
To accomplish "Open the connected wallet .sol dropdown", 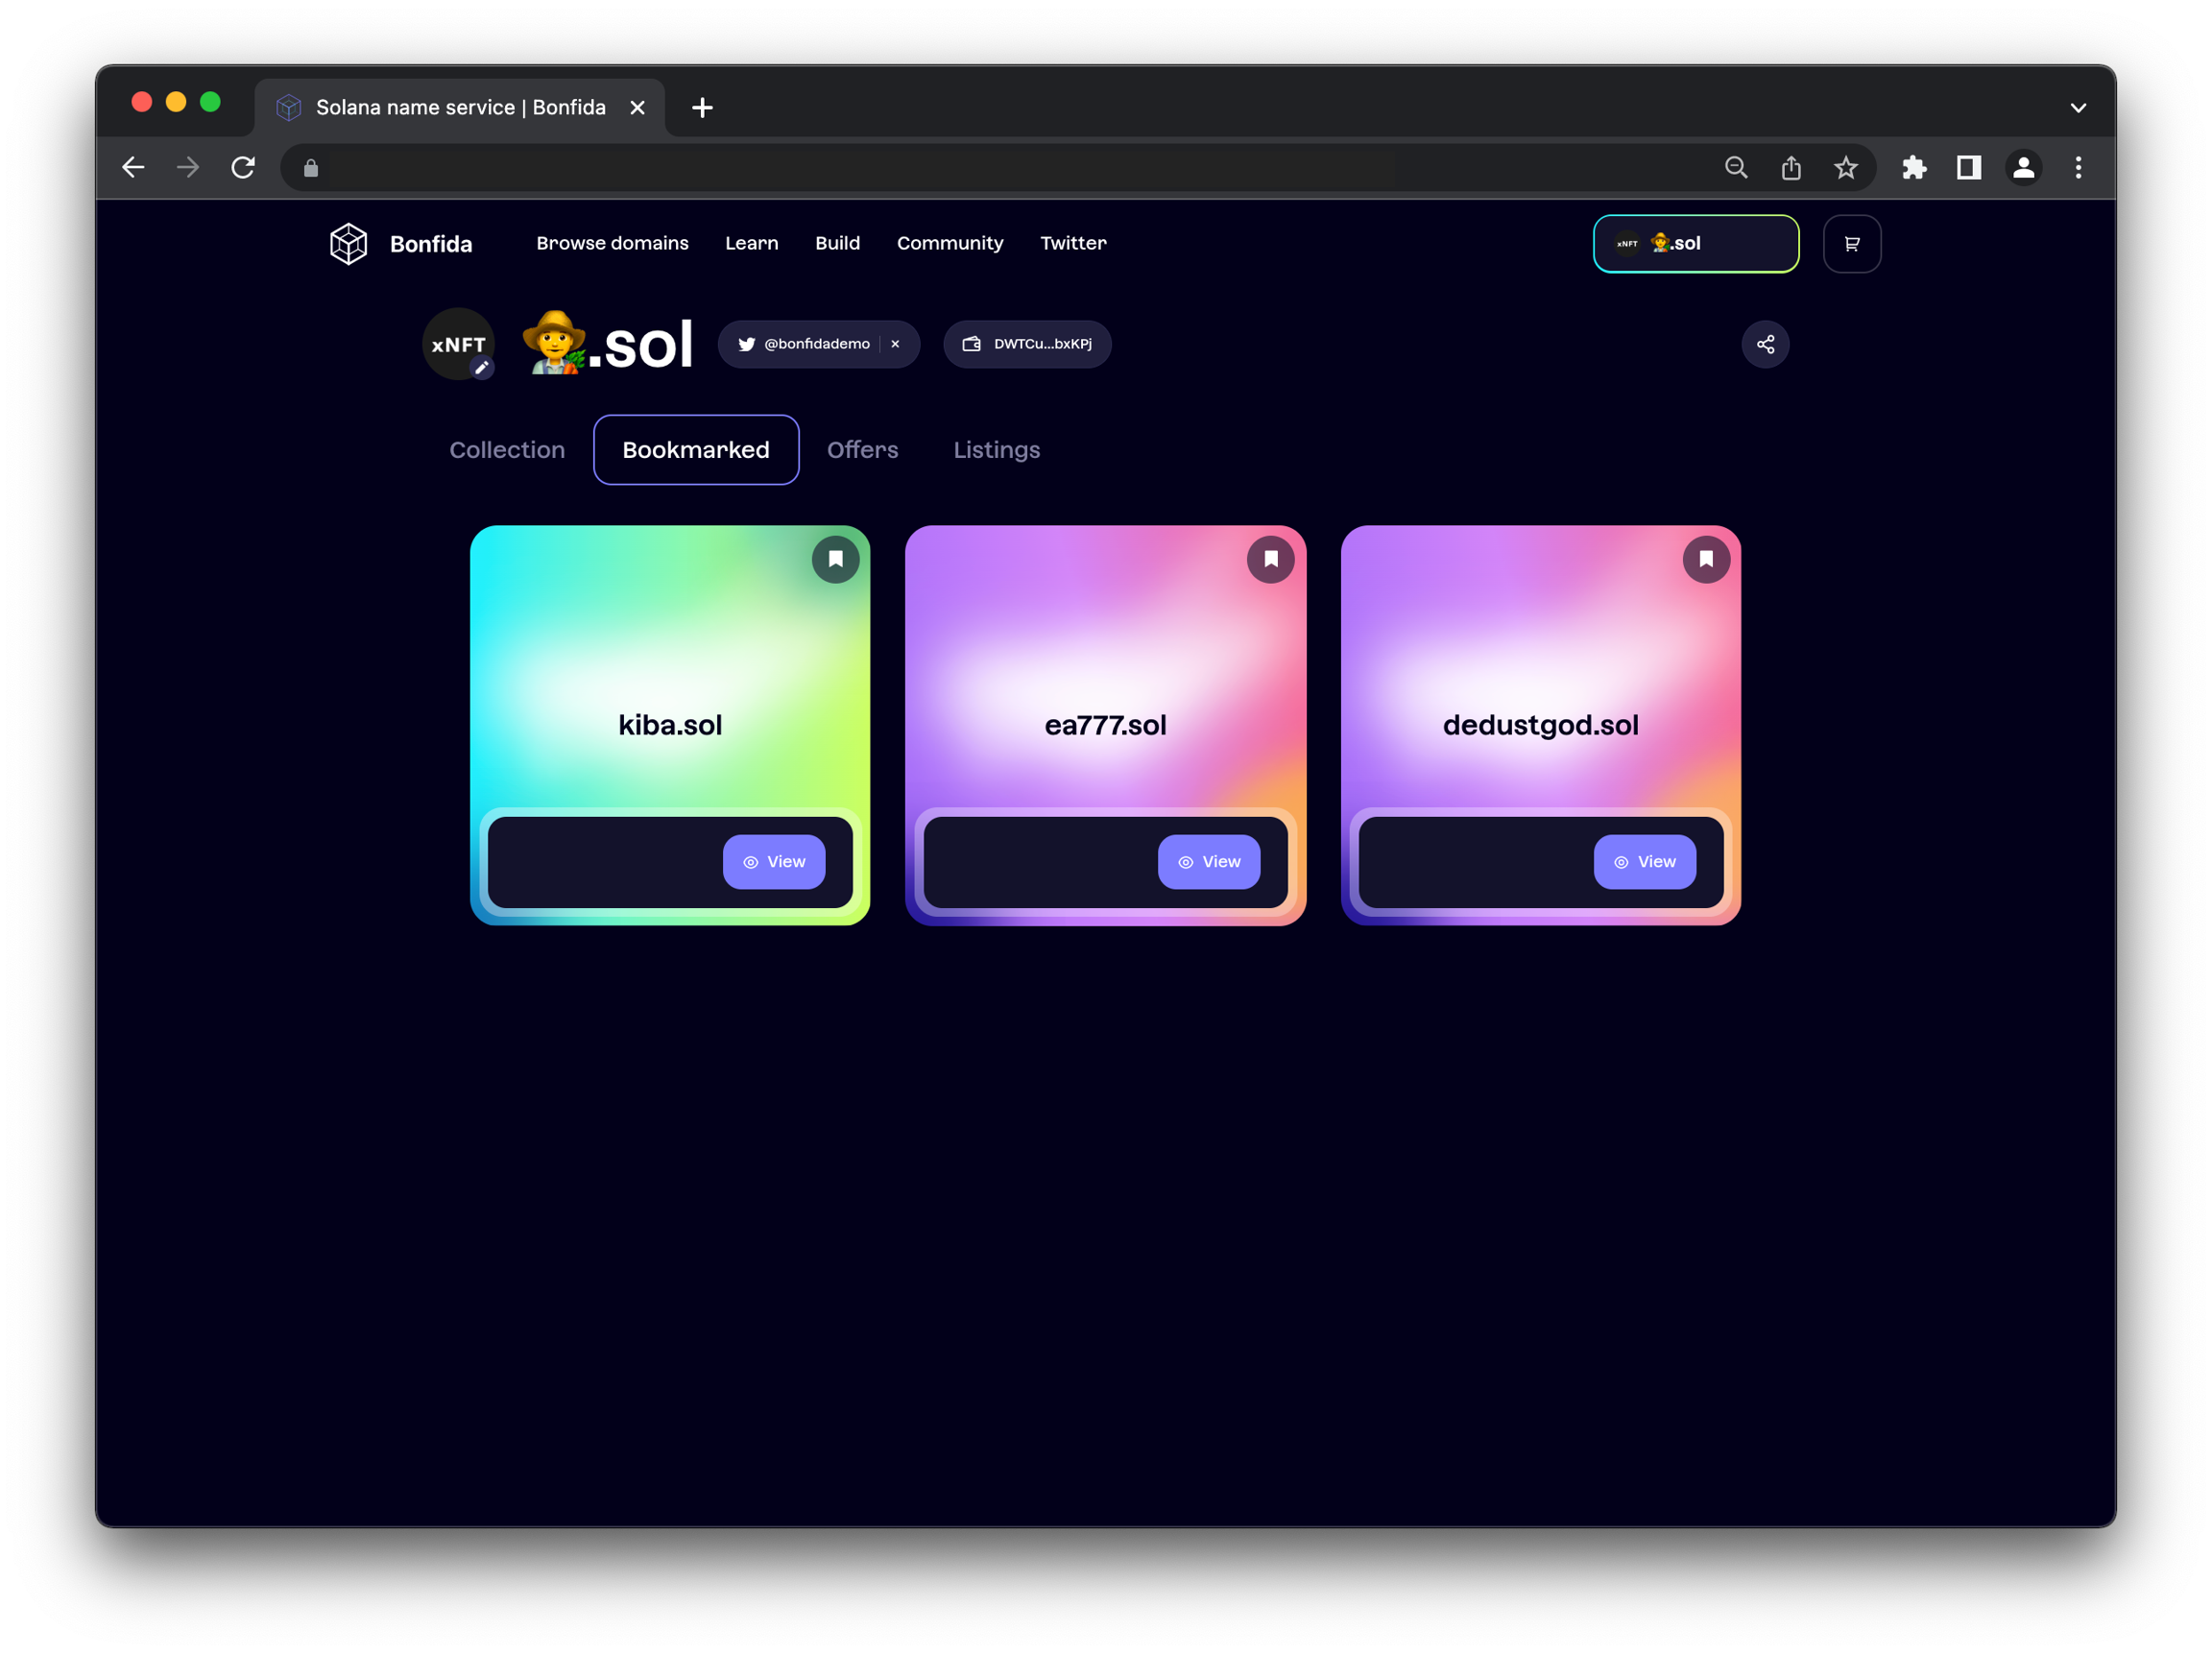I will pos(1695,244).
